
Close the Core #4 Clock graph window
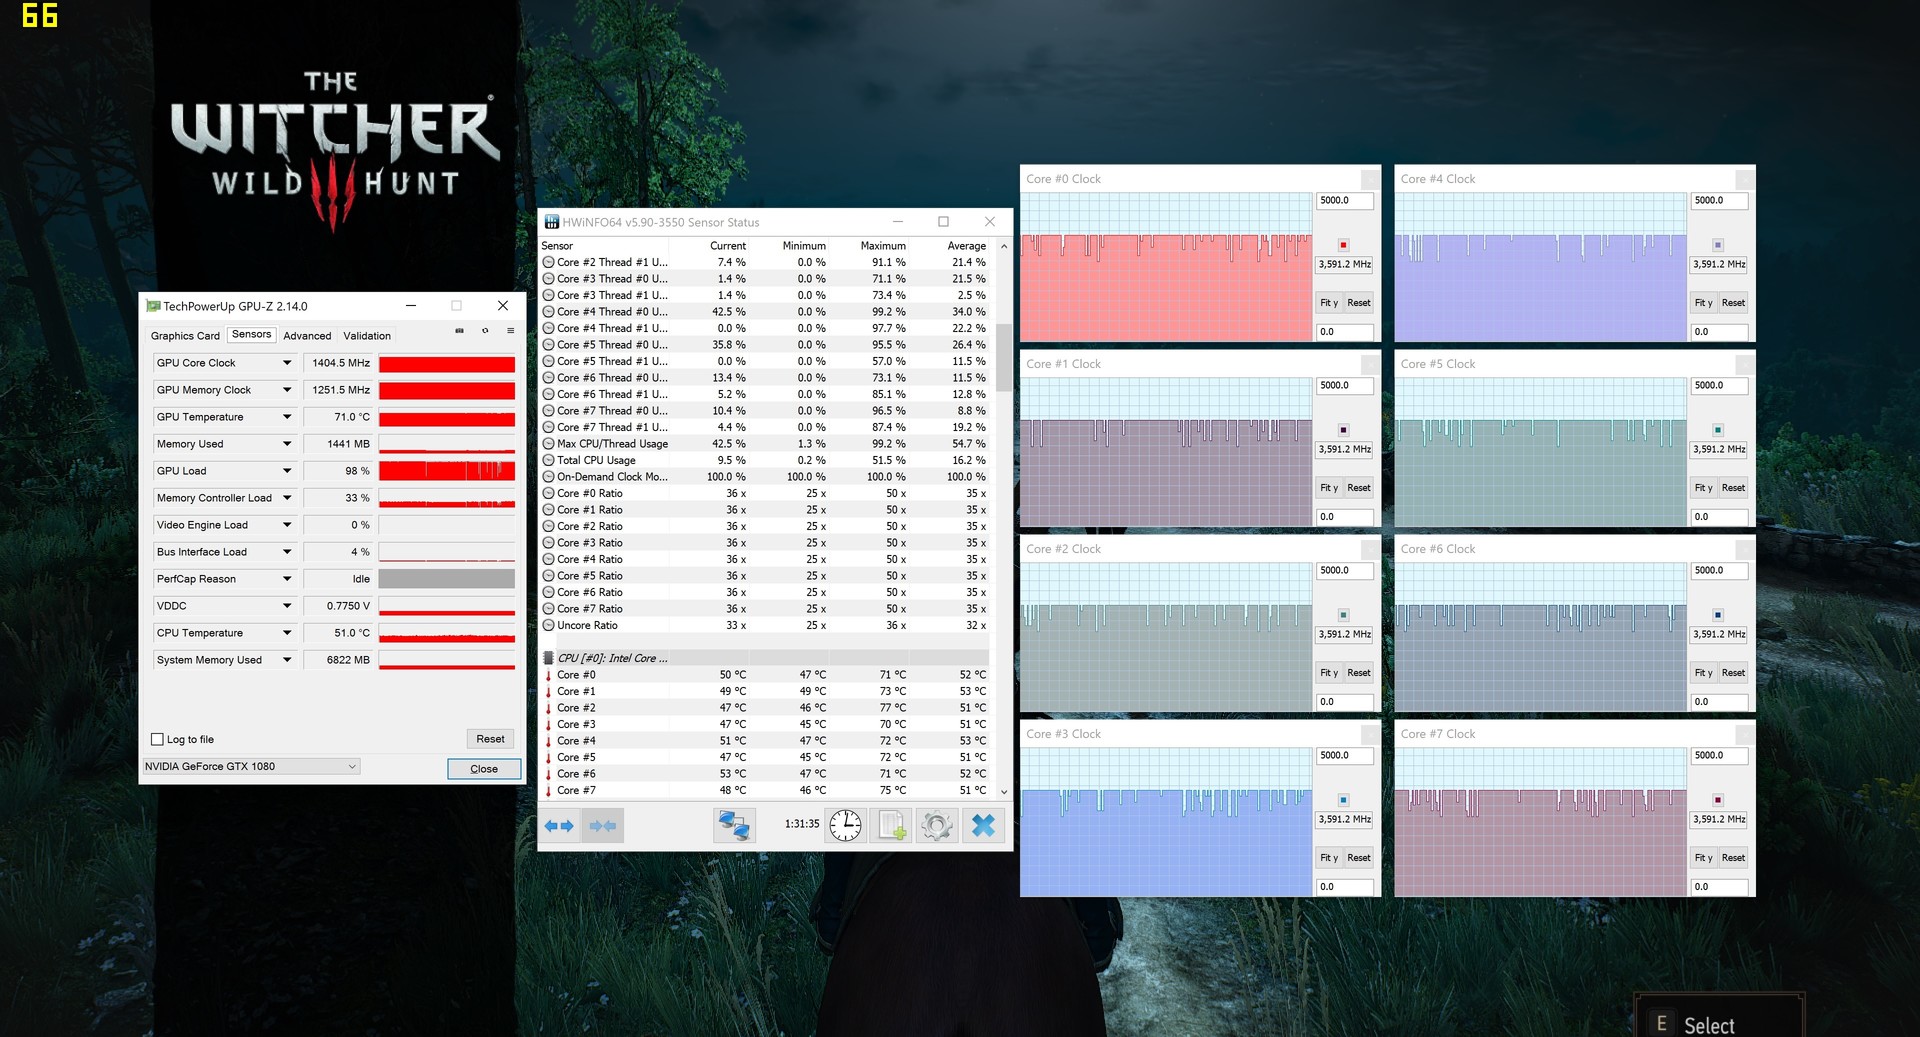[x=1745, y=179]
